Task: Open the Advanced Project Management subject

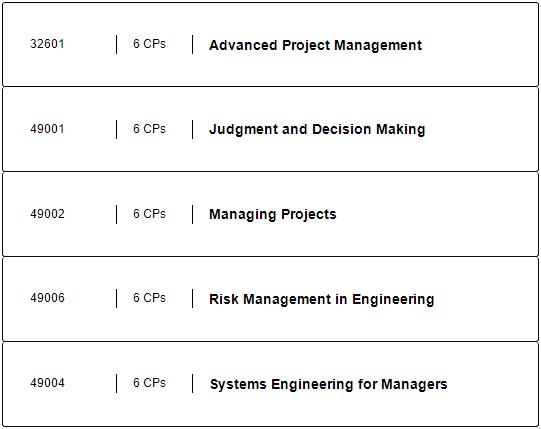Action: coord(315,45)
